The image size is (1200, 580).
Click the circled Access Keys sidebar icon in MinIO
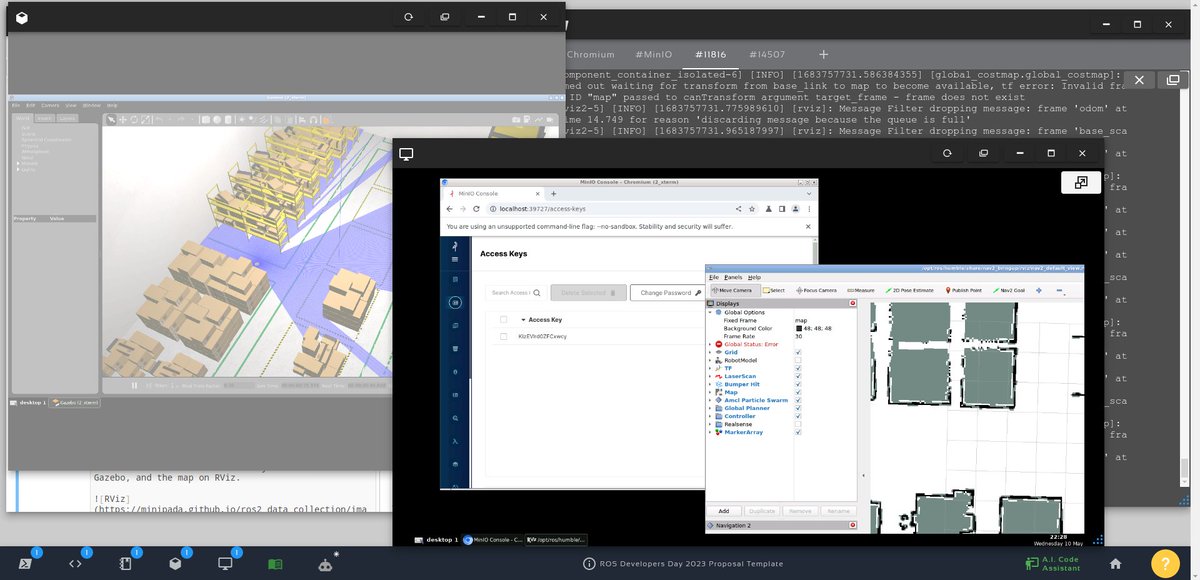click(455, 302)
